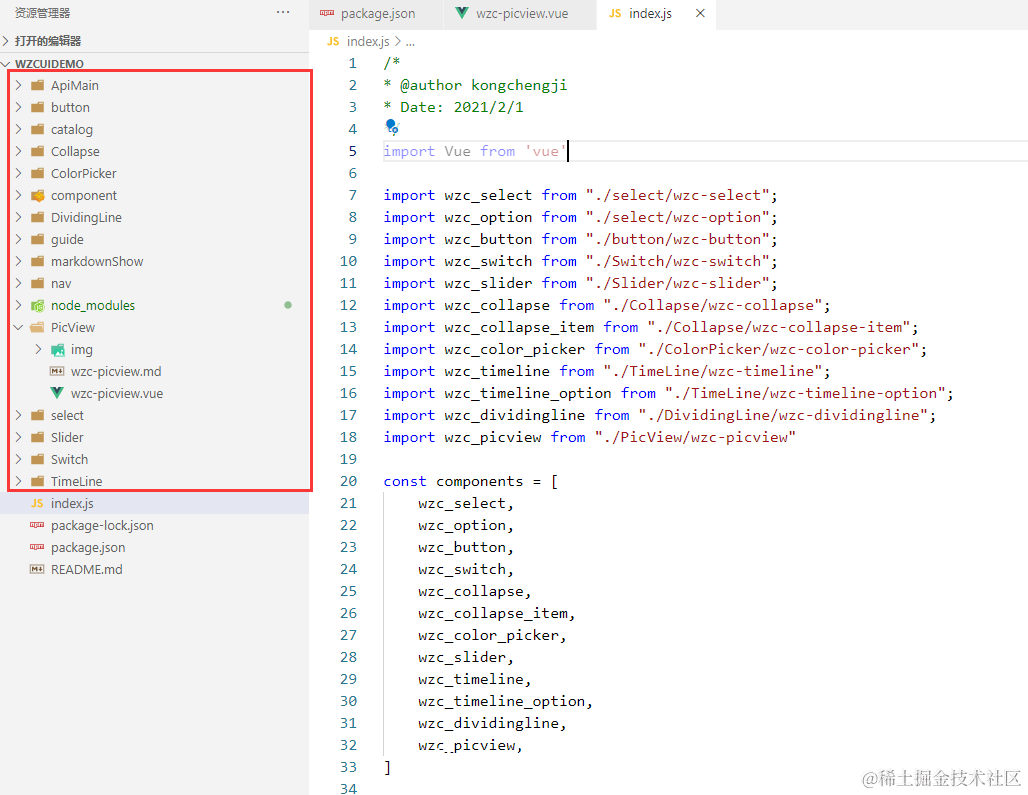Click the npm icon beside package.json in tree
Image resolution: width=1028 pixels, height=795 pixels.
point(37,547)
